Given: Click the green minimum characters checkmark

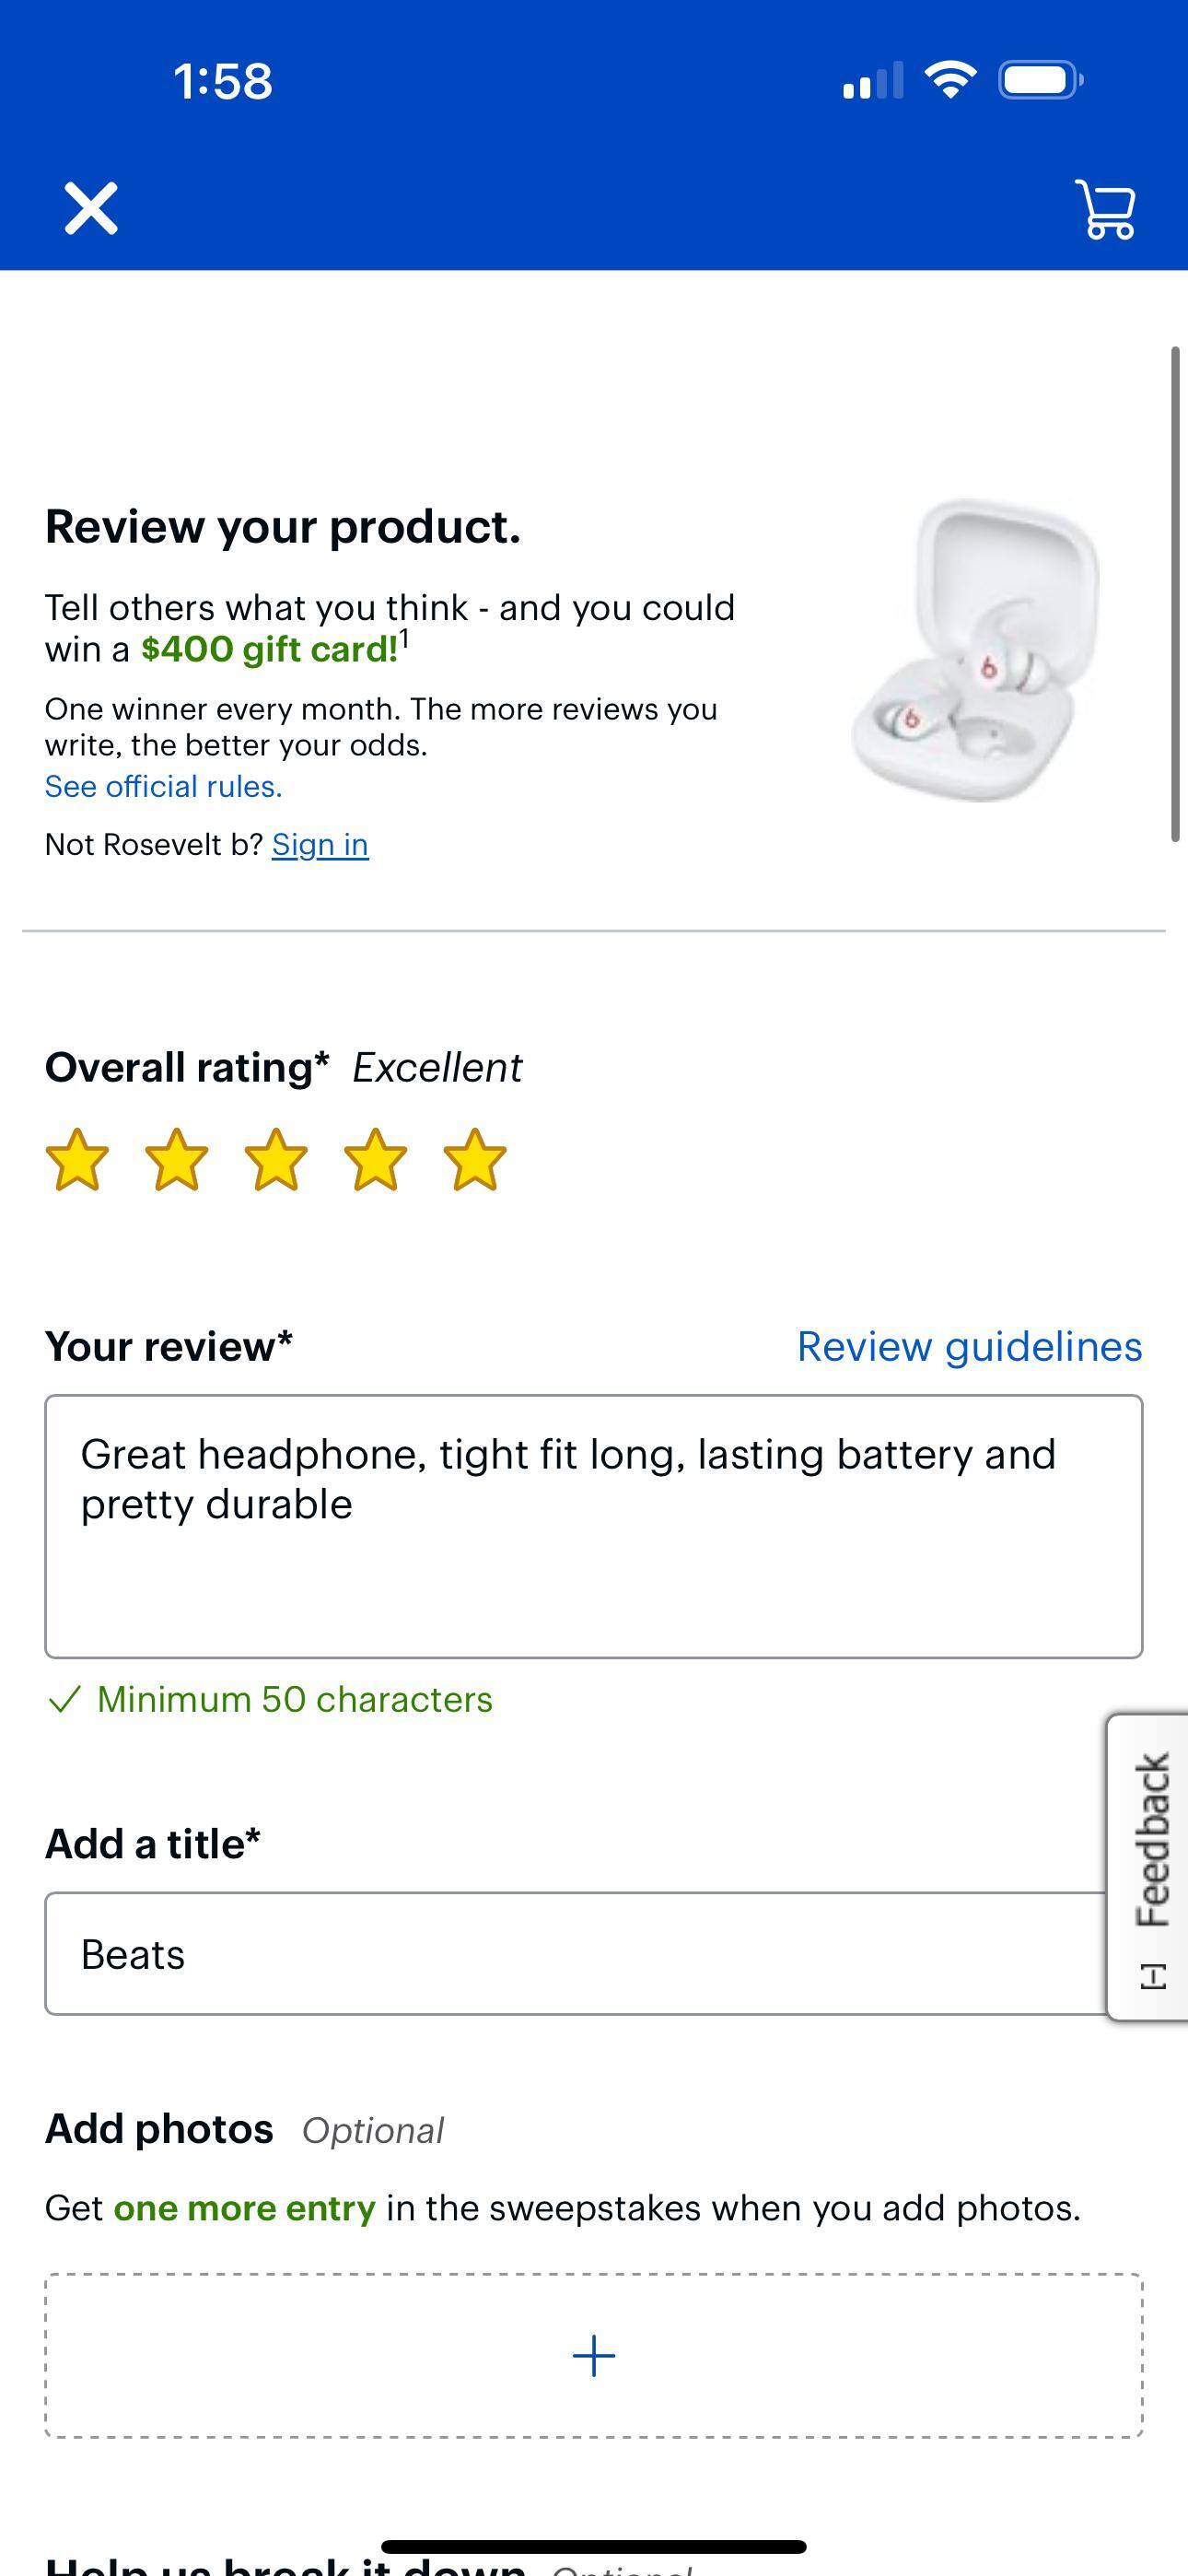Looking at the screenshot, I should (65, 1698).
